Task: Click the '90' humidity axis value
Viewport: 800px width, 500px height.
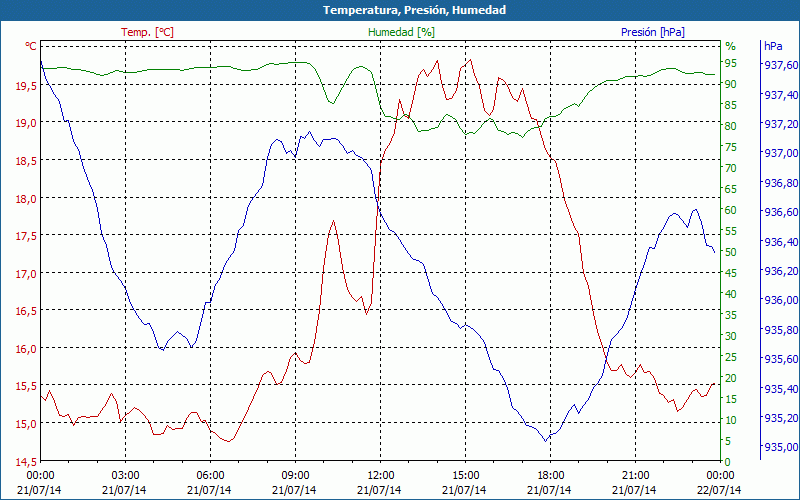Action: (x=731, y=84)
